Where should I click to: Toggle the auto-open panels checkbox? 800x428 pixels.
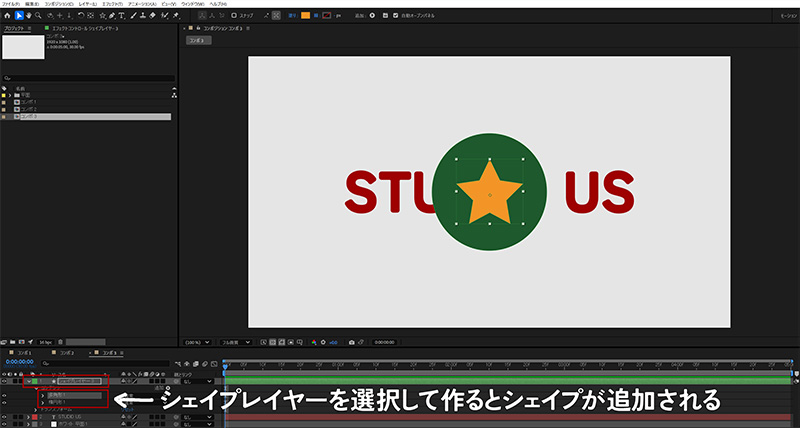396,16
